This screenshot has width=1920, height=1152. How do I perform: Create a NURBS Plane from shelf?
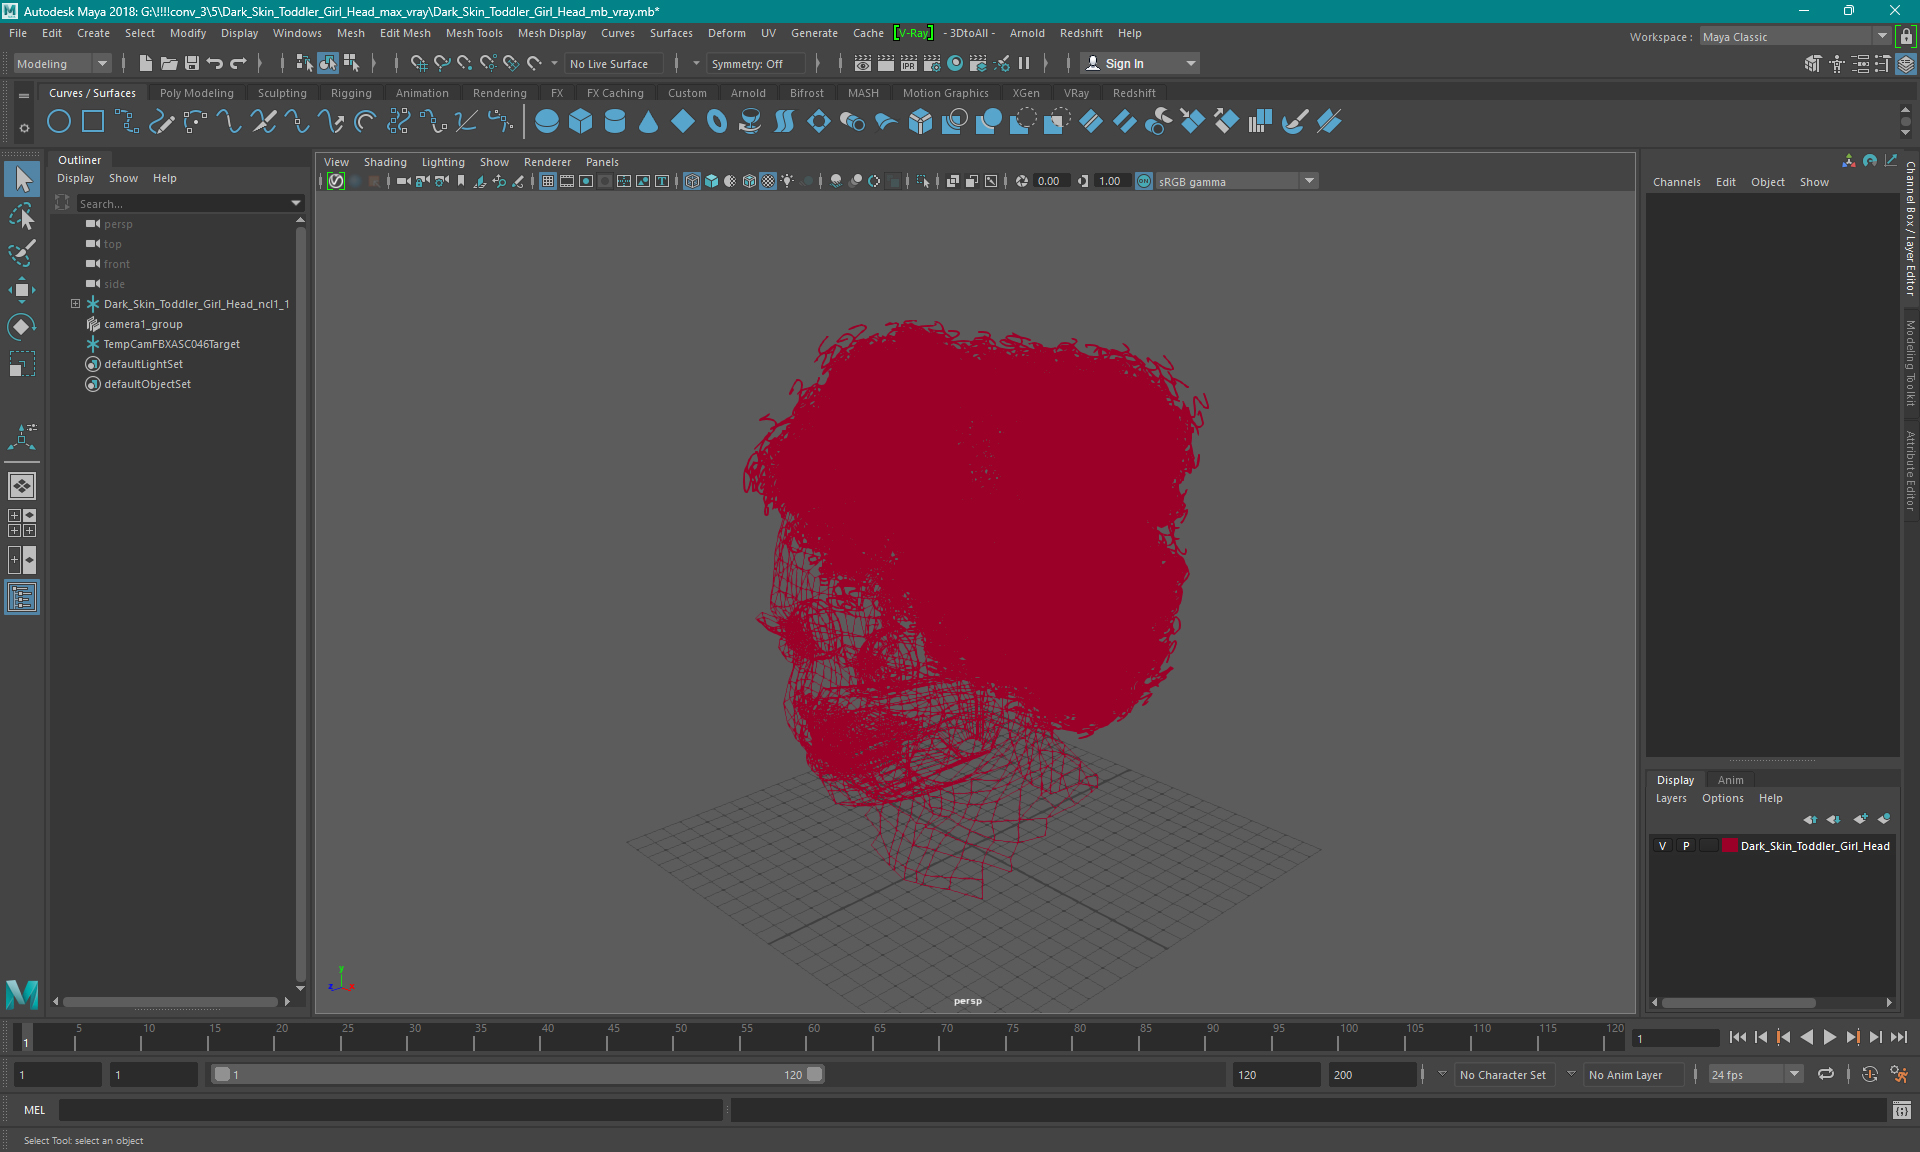click(x=683, y=122)
